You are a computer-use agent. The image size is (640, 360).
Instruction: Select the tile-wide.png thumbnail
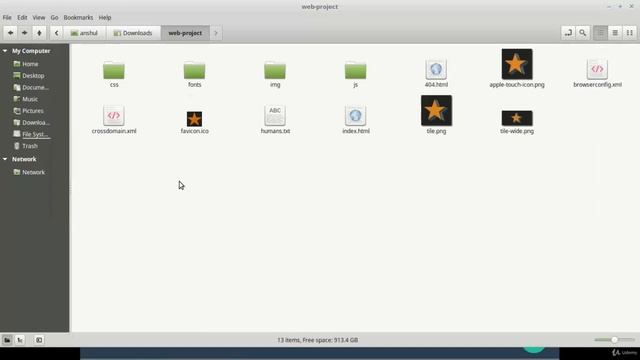(x=517, y=118)
